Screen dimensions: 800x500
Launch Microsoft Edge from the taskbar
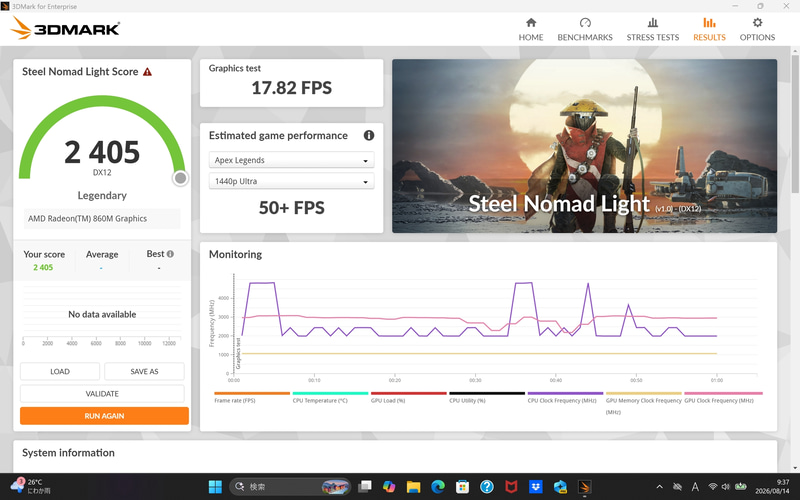438,487
